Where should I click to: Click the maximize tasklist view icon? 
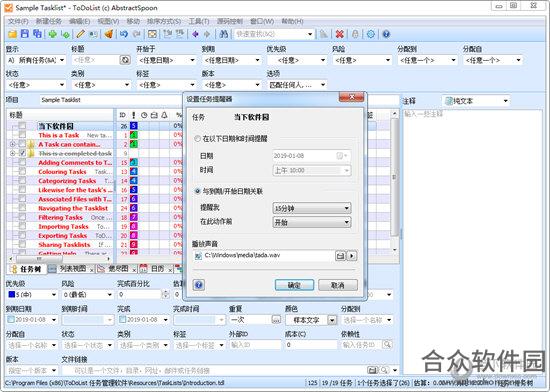(152, 34)
